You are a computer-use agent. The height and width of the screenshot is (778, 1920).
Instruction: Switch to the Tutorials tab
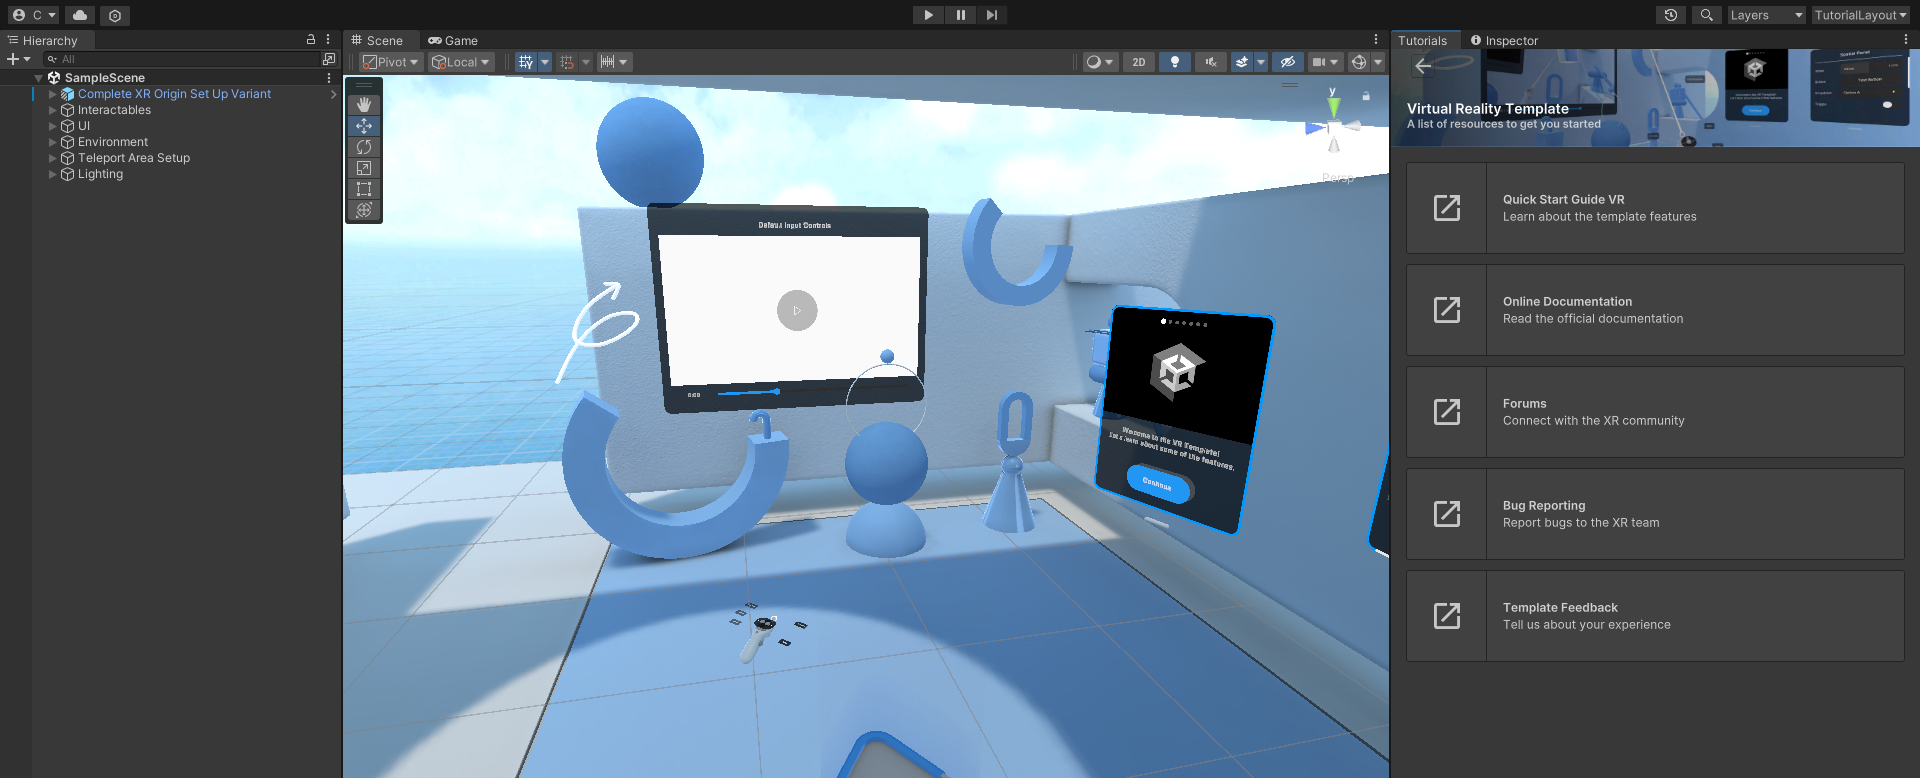tap(1422, 40)
